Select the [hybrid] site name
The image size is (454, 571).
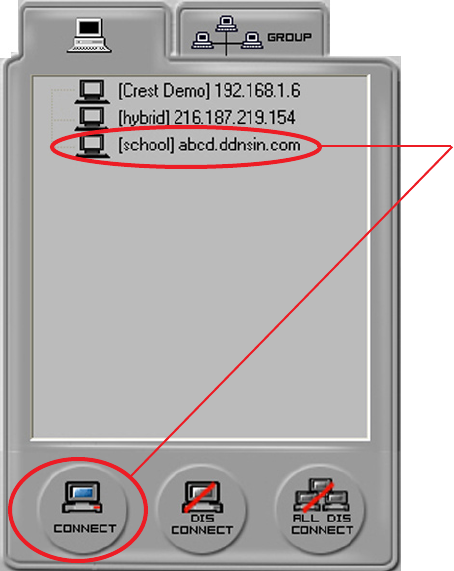point(144,118)
